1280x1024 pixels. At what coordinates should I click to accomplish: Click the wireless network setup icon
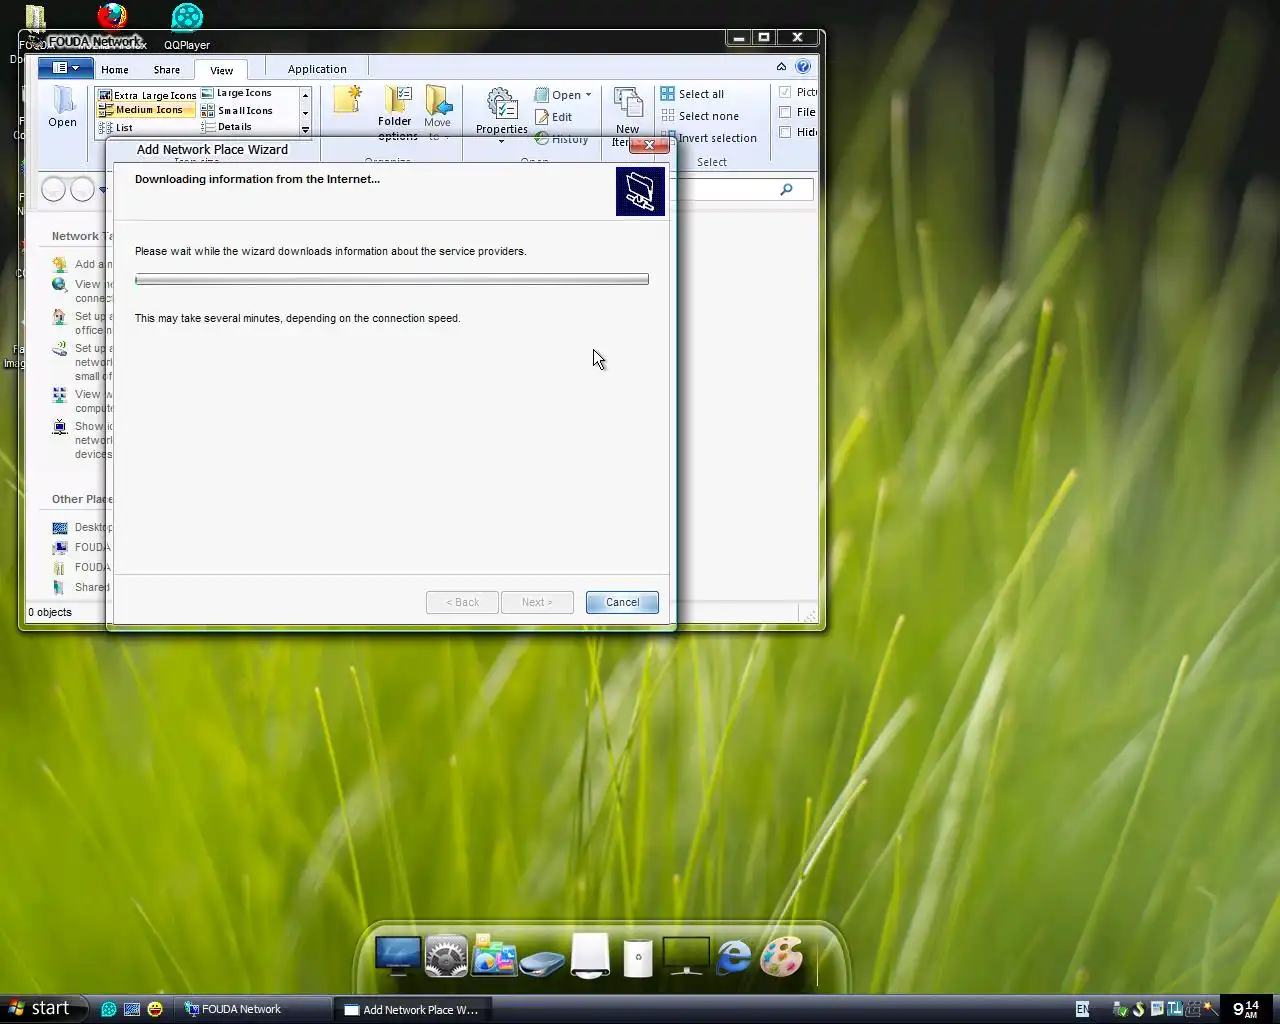coord(60,349)
